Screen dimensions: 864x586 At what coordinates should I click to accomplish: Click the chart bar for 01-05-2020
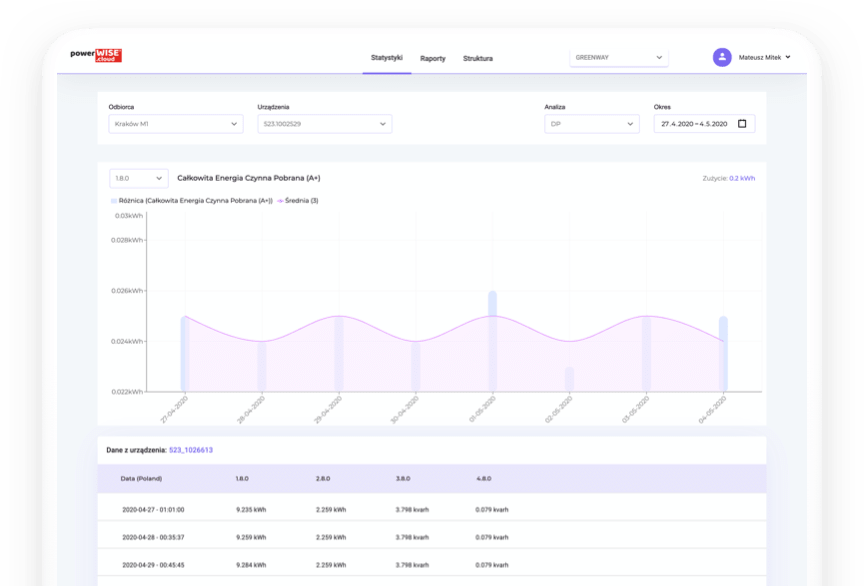[493, 341]
